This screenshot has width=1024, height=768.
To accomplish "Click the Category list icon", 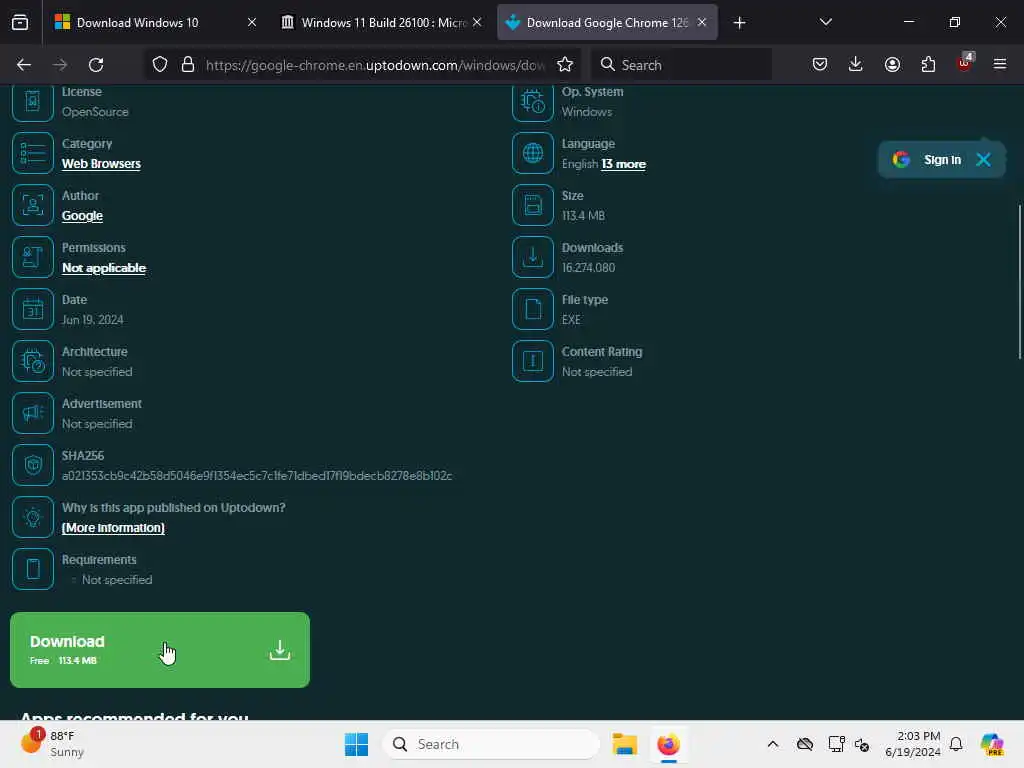I will click(x=33, y=153).
